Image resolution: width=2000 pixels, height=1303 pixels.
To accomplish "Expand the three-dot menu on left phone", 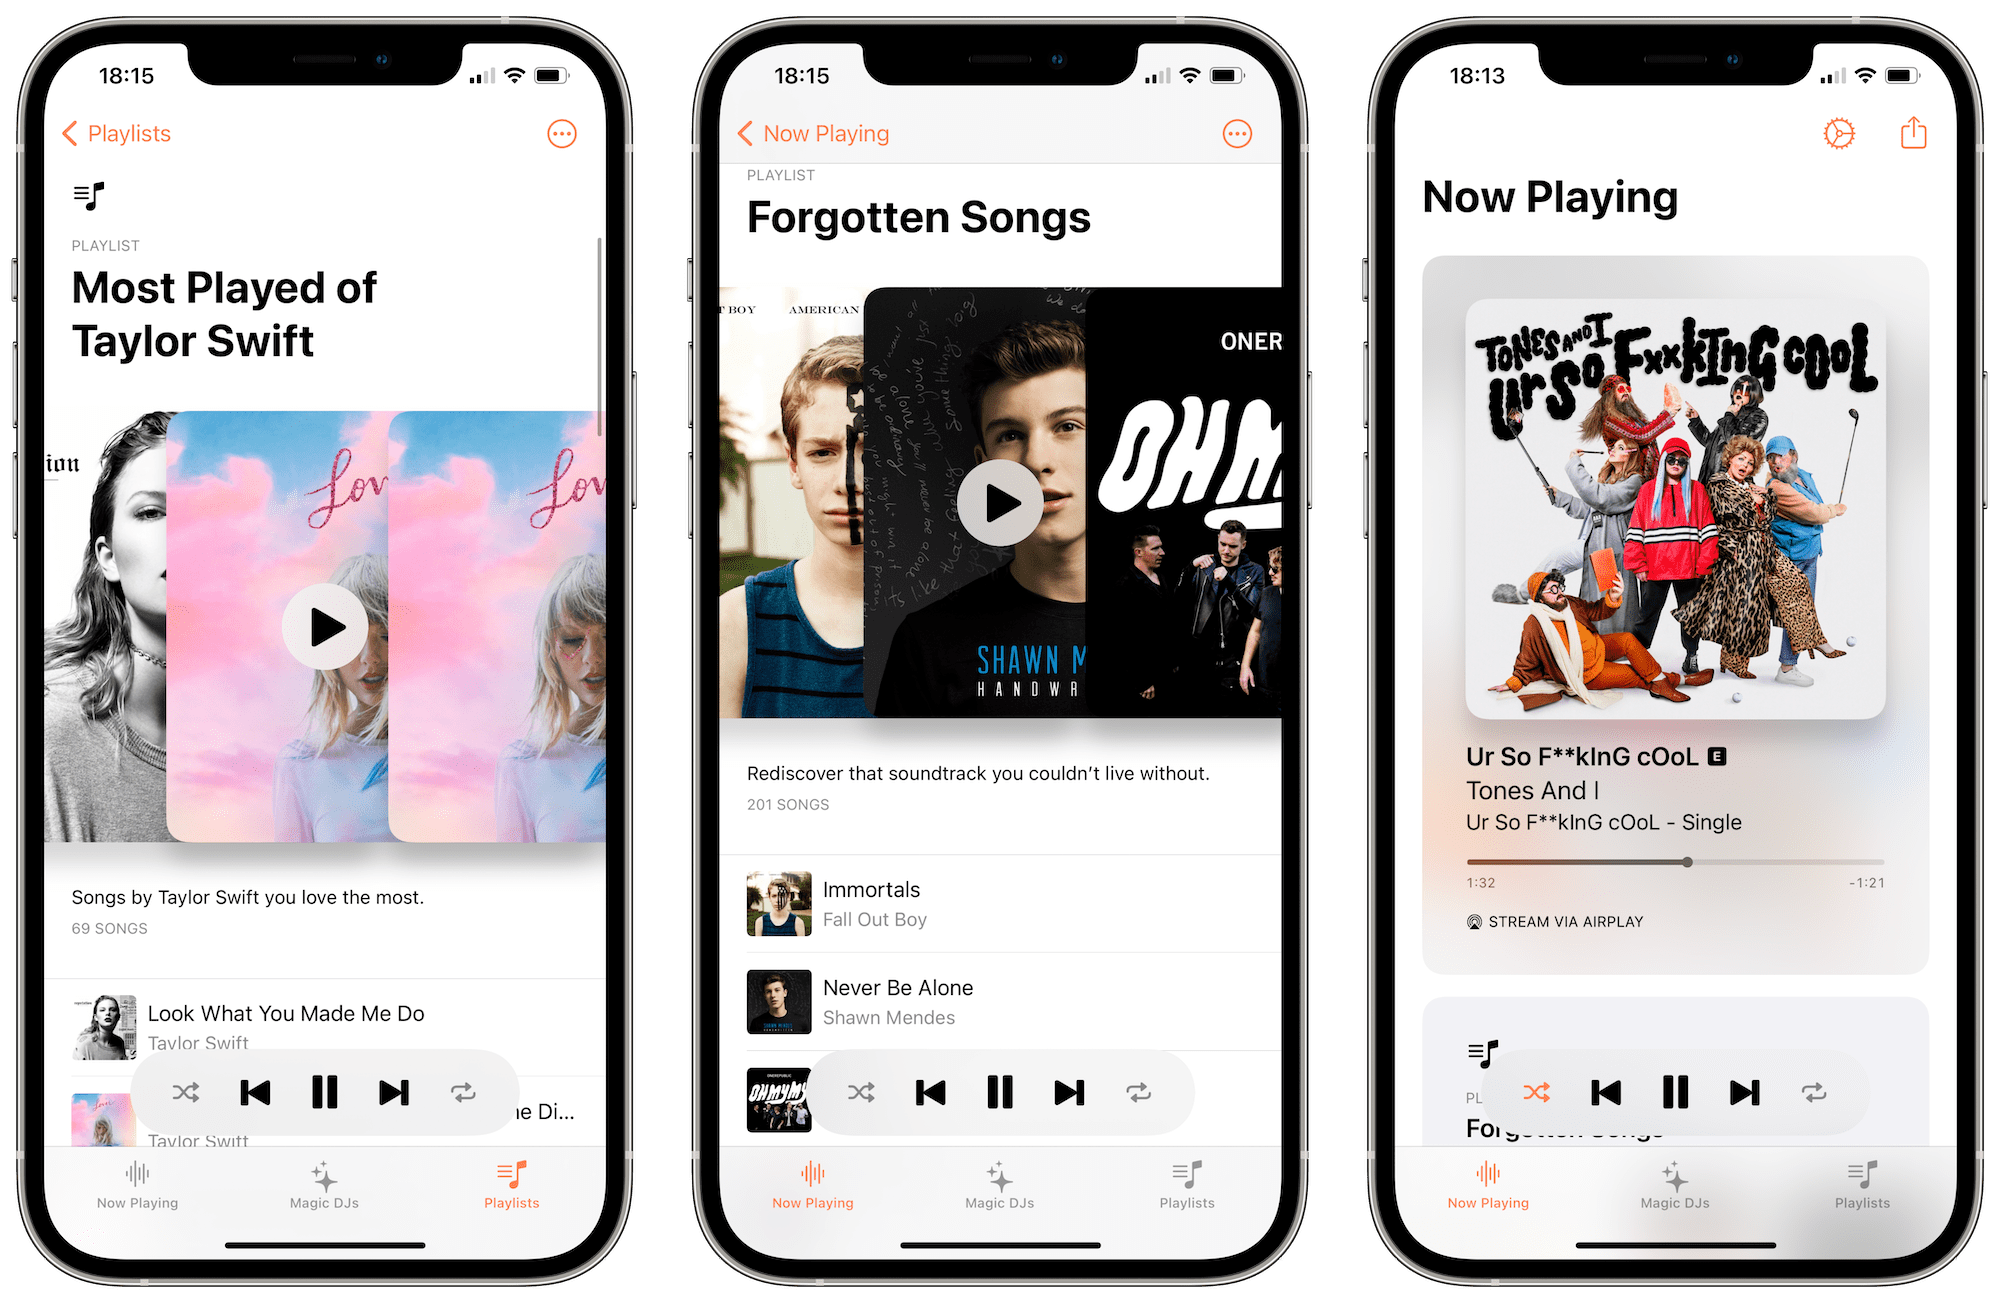I will click(x=563, y=134).
